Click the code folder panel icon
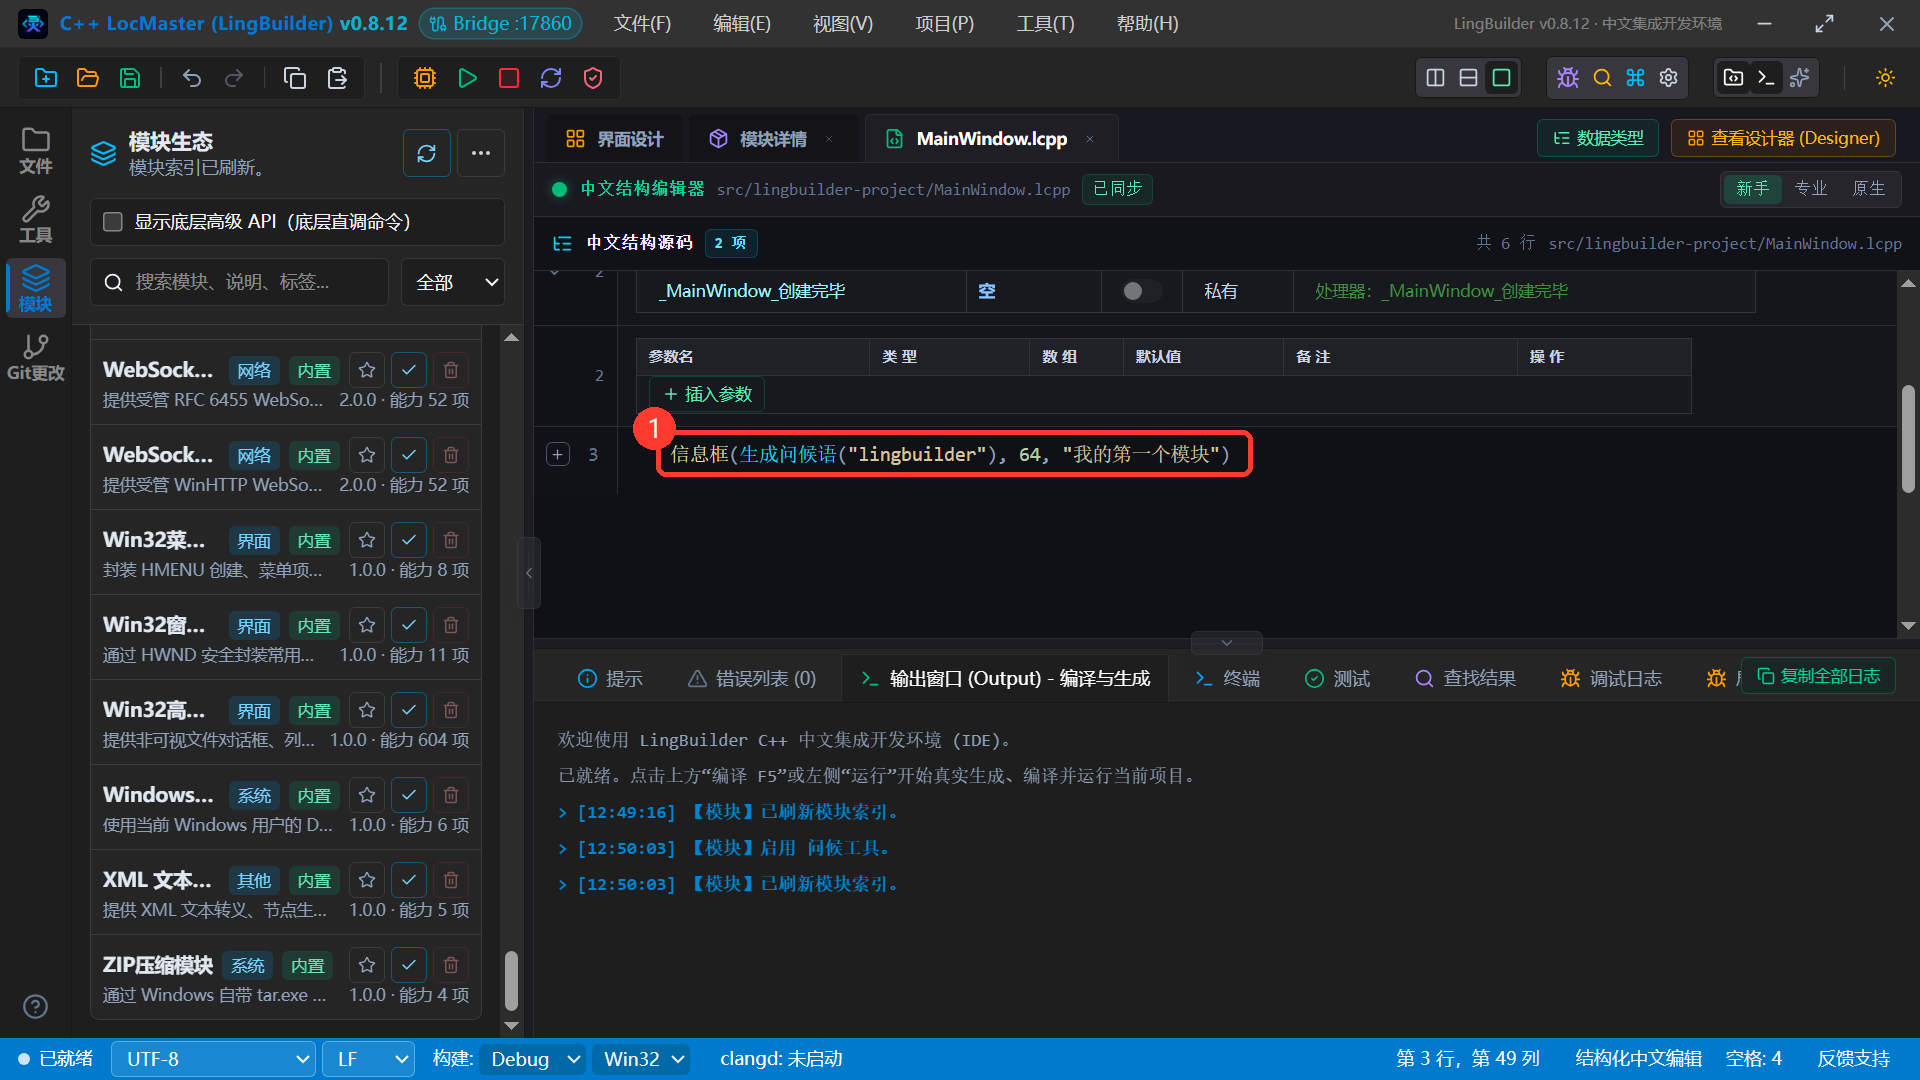The width and height of the screenshot is (1920, 1080). (1734, 78)
